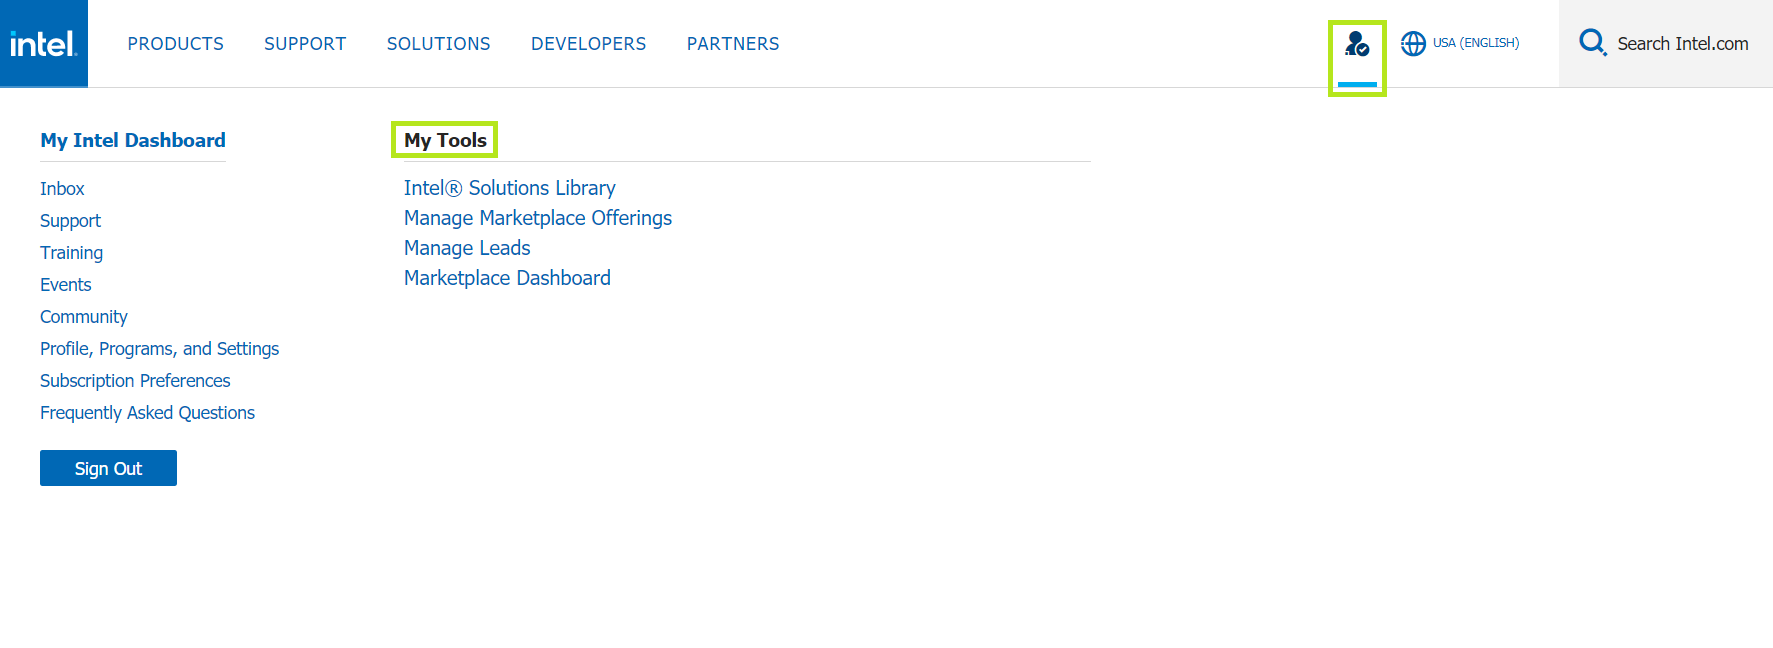Expand the Partners menu
This screenshot has height=648, width=1773.
[x=733, y=44]
